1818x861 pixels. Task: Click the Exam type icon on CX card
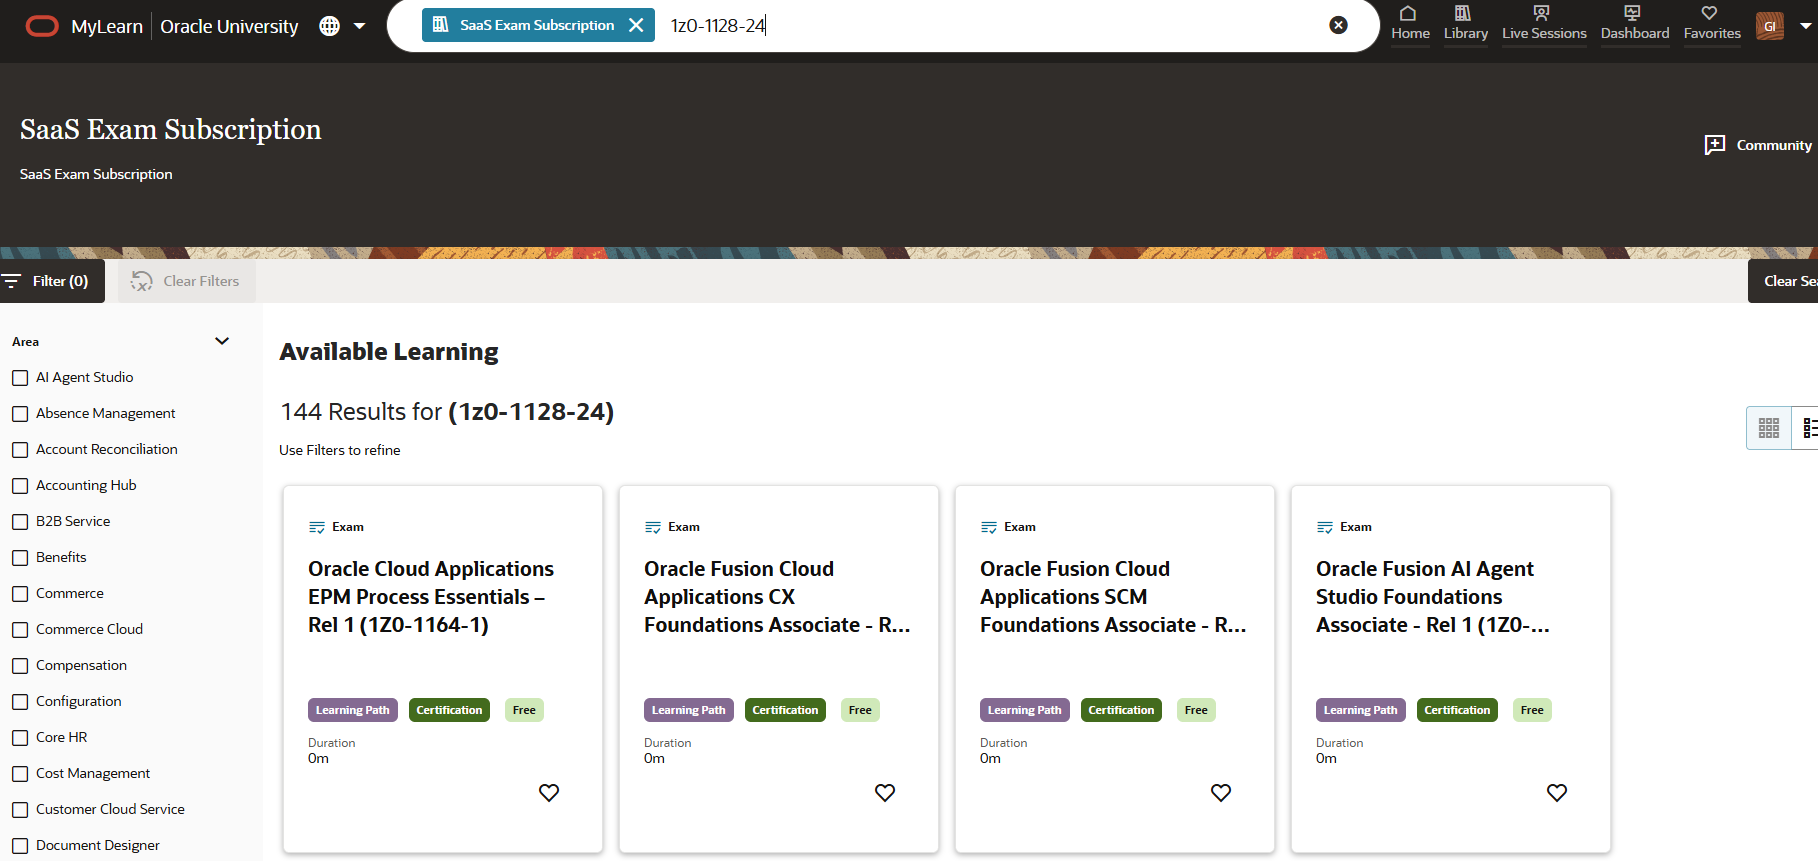point(653,527)
